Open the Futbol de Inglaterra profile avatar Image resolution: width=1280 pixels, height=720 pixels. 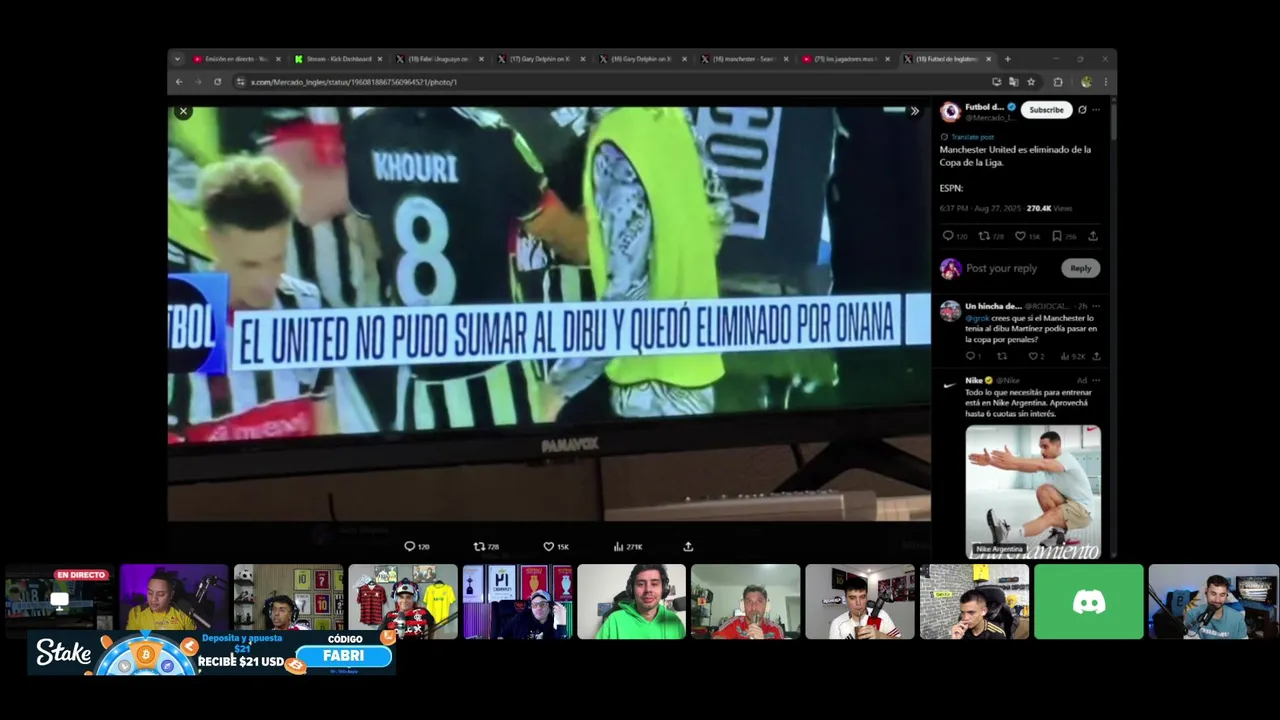[x=950, y=112]
